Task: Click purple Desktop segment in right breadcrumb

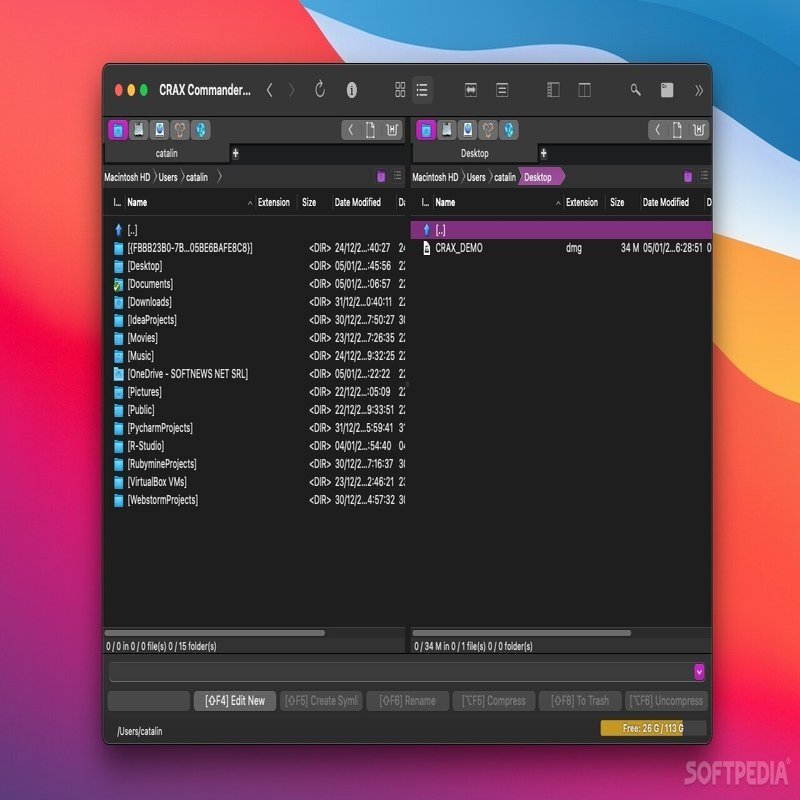Action: pos(540,177)
